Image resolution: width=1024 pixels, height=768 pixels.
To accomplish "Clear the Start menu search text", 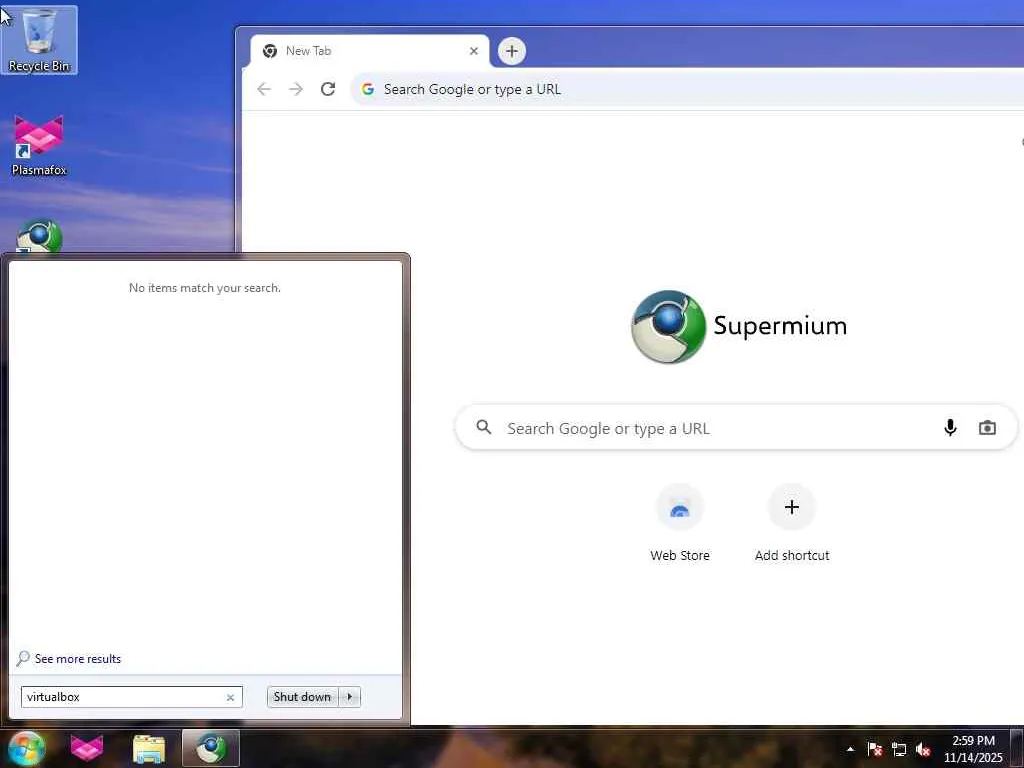I will pos(231,697).
